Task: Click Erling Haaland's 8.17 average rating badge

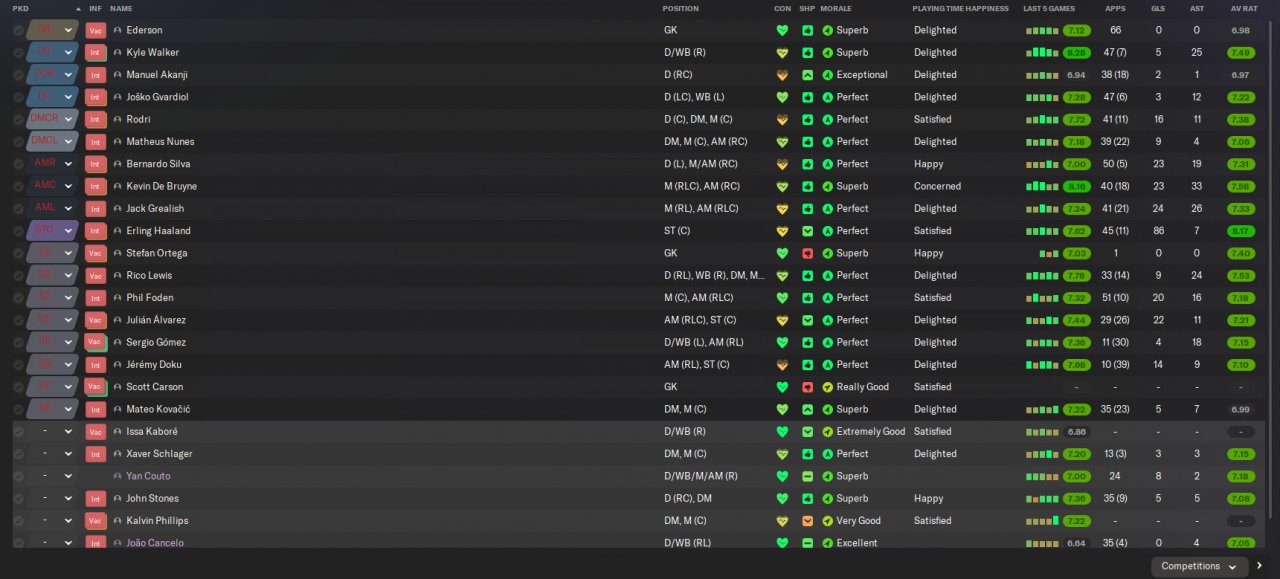Action: coord(1240,231)
